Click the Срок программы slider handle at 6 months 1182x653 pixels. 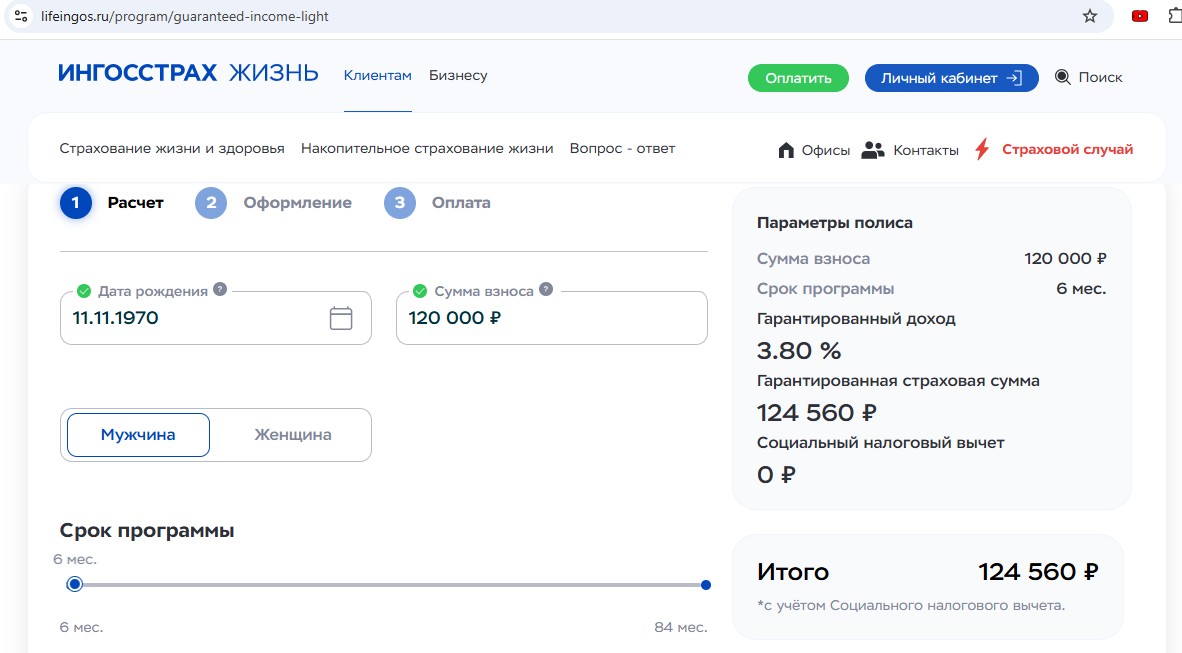point(74,585)
